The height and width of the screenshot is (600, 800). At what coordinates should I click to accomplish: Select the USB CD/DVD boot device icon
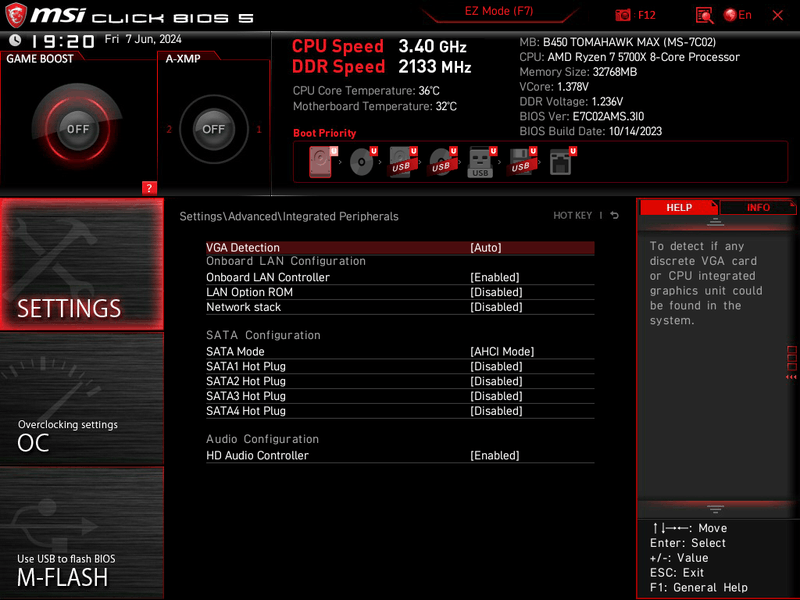442,162
